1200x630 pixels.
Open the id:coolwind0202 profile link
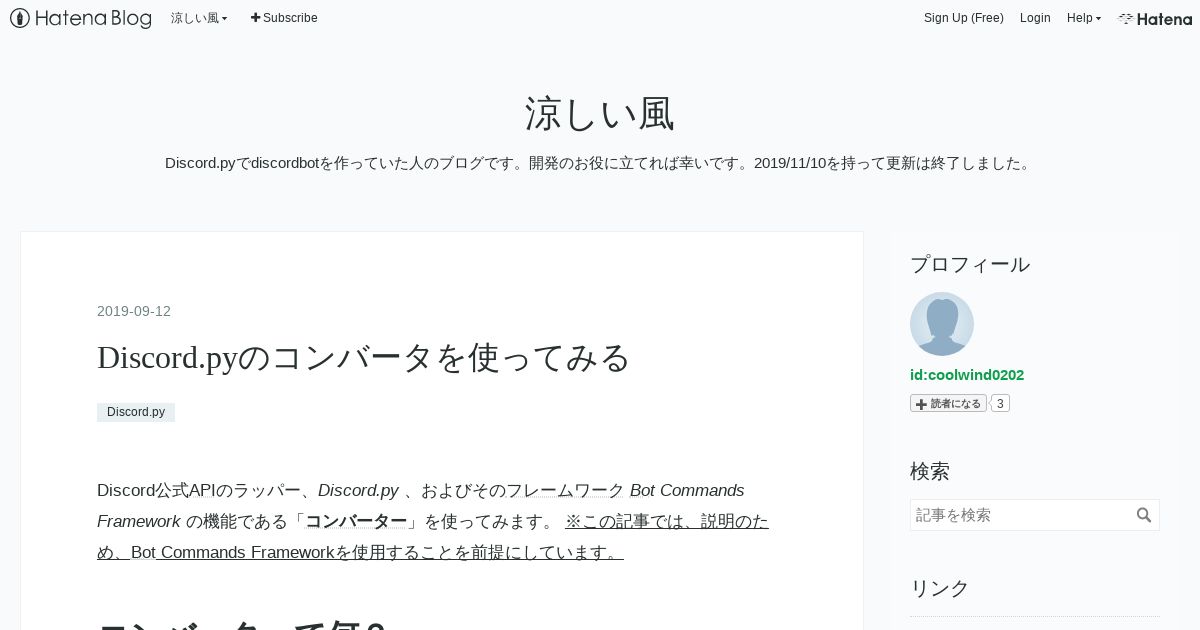pos(967,375)
